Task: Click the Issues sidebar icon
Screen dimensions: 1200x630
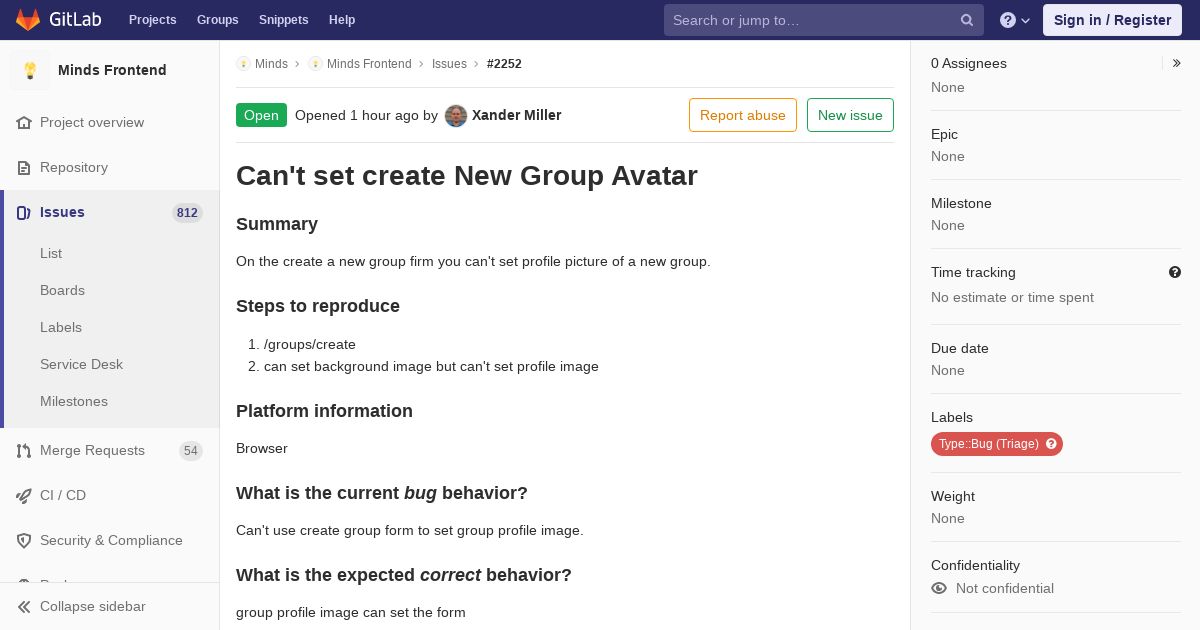Action: click(24, 212)
